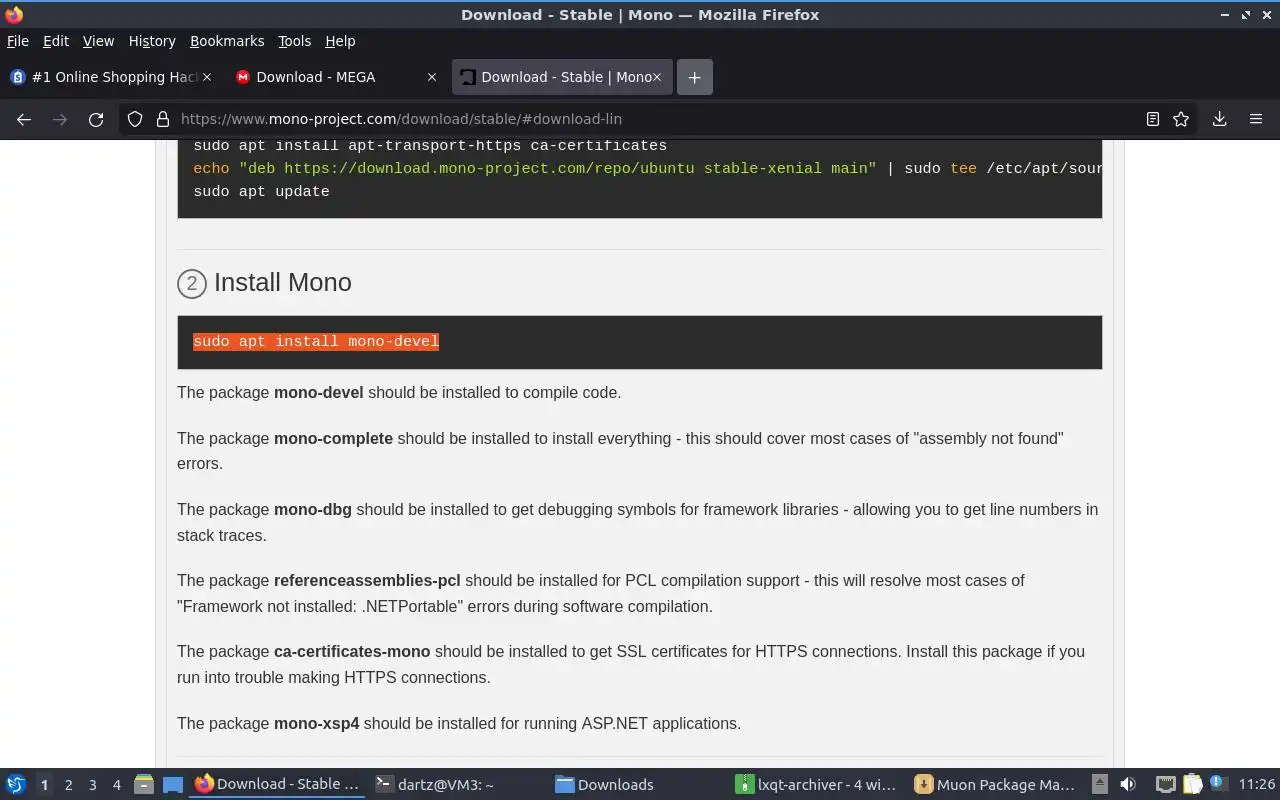
Task: Close the Online Shopping Hack tab
Action: coord(208,77)
